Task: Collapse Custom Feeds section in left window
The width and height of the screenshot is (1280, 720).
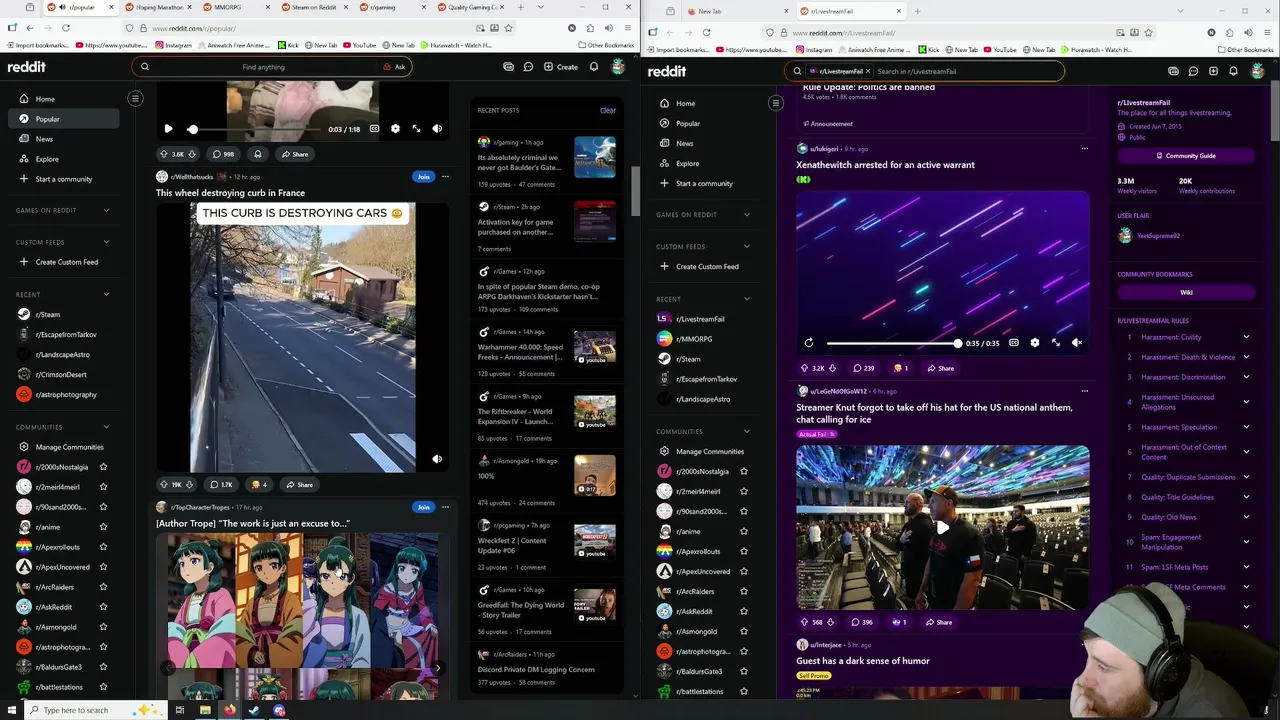Action: tap(106, 242)
